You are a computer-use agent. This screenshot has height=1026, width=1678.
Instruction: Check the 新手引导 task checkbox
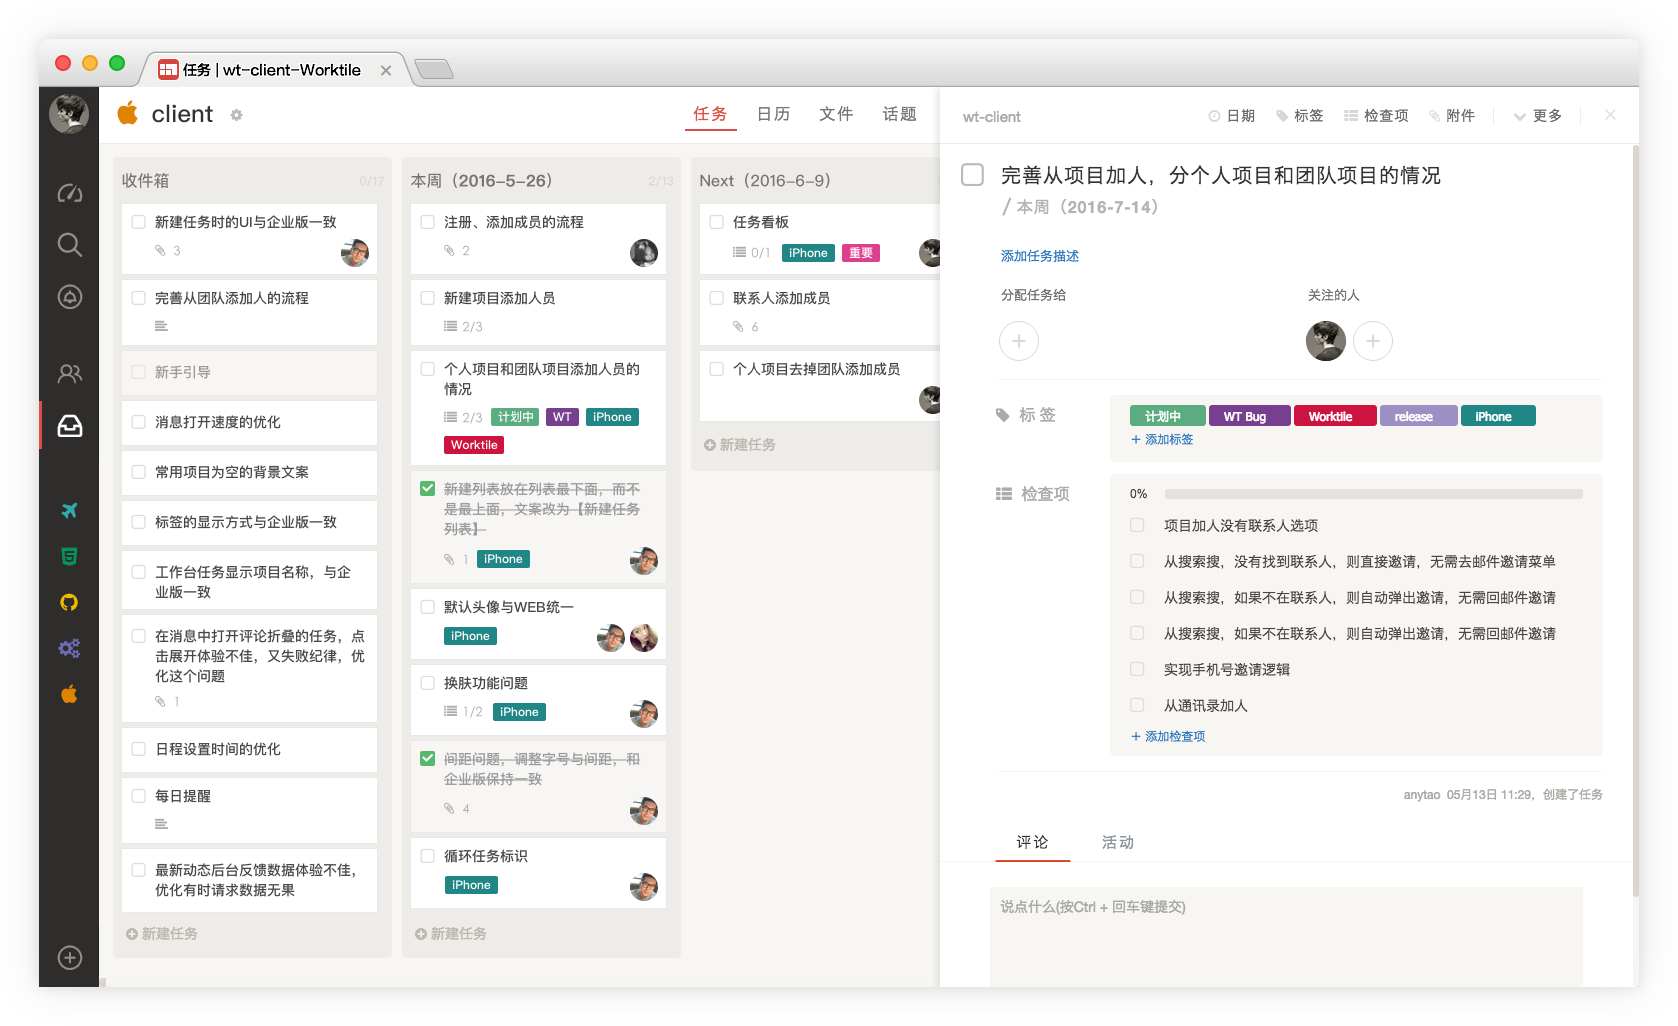[139, 372]
